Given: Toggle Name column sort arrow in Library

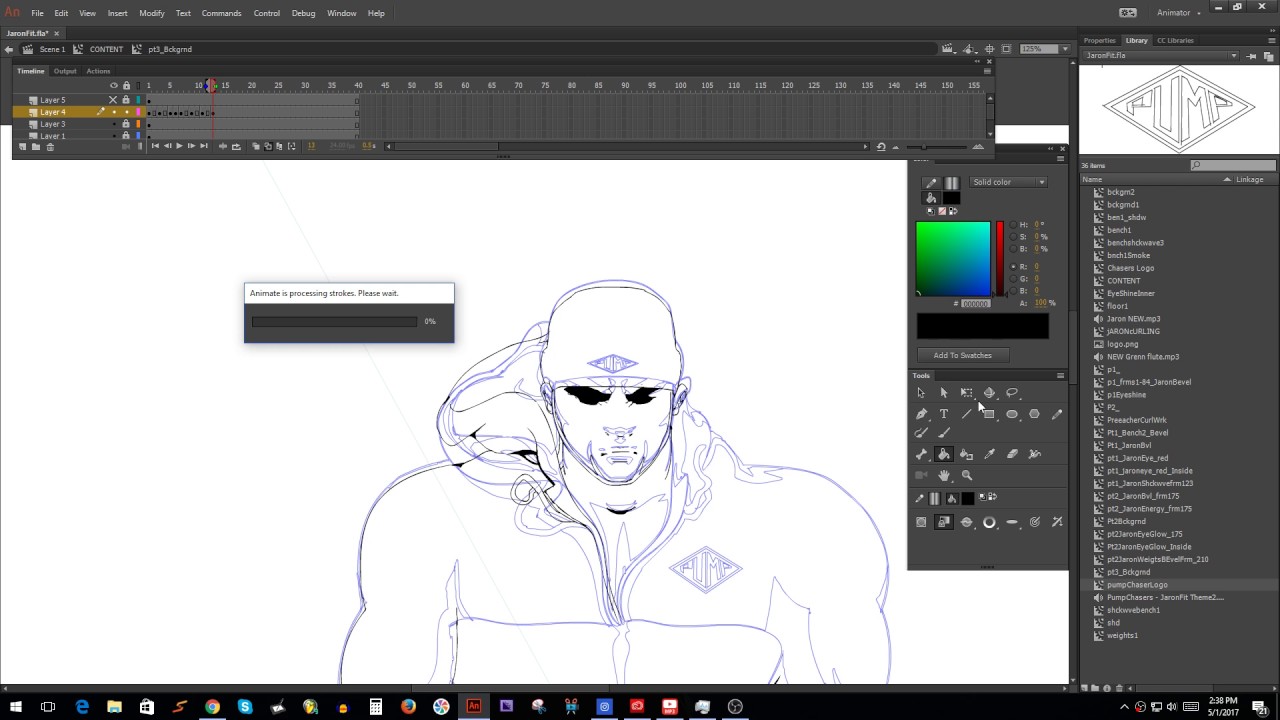Looking at the screenshot, I should click(x=1227, y=179).
